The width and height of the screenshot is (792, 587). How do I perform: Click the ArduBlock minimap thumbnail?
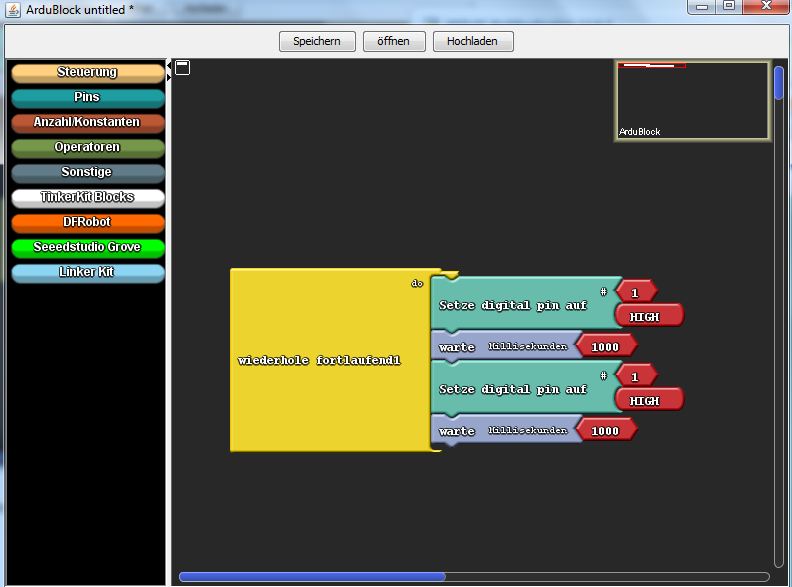pos(691,100)
